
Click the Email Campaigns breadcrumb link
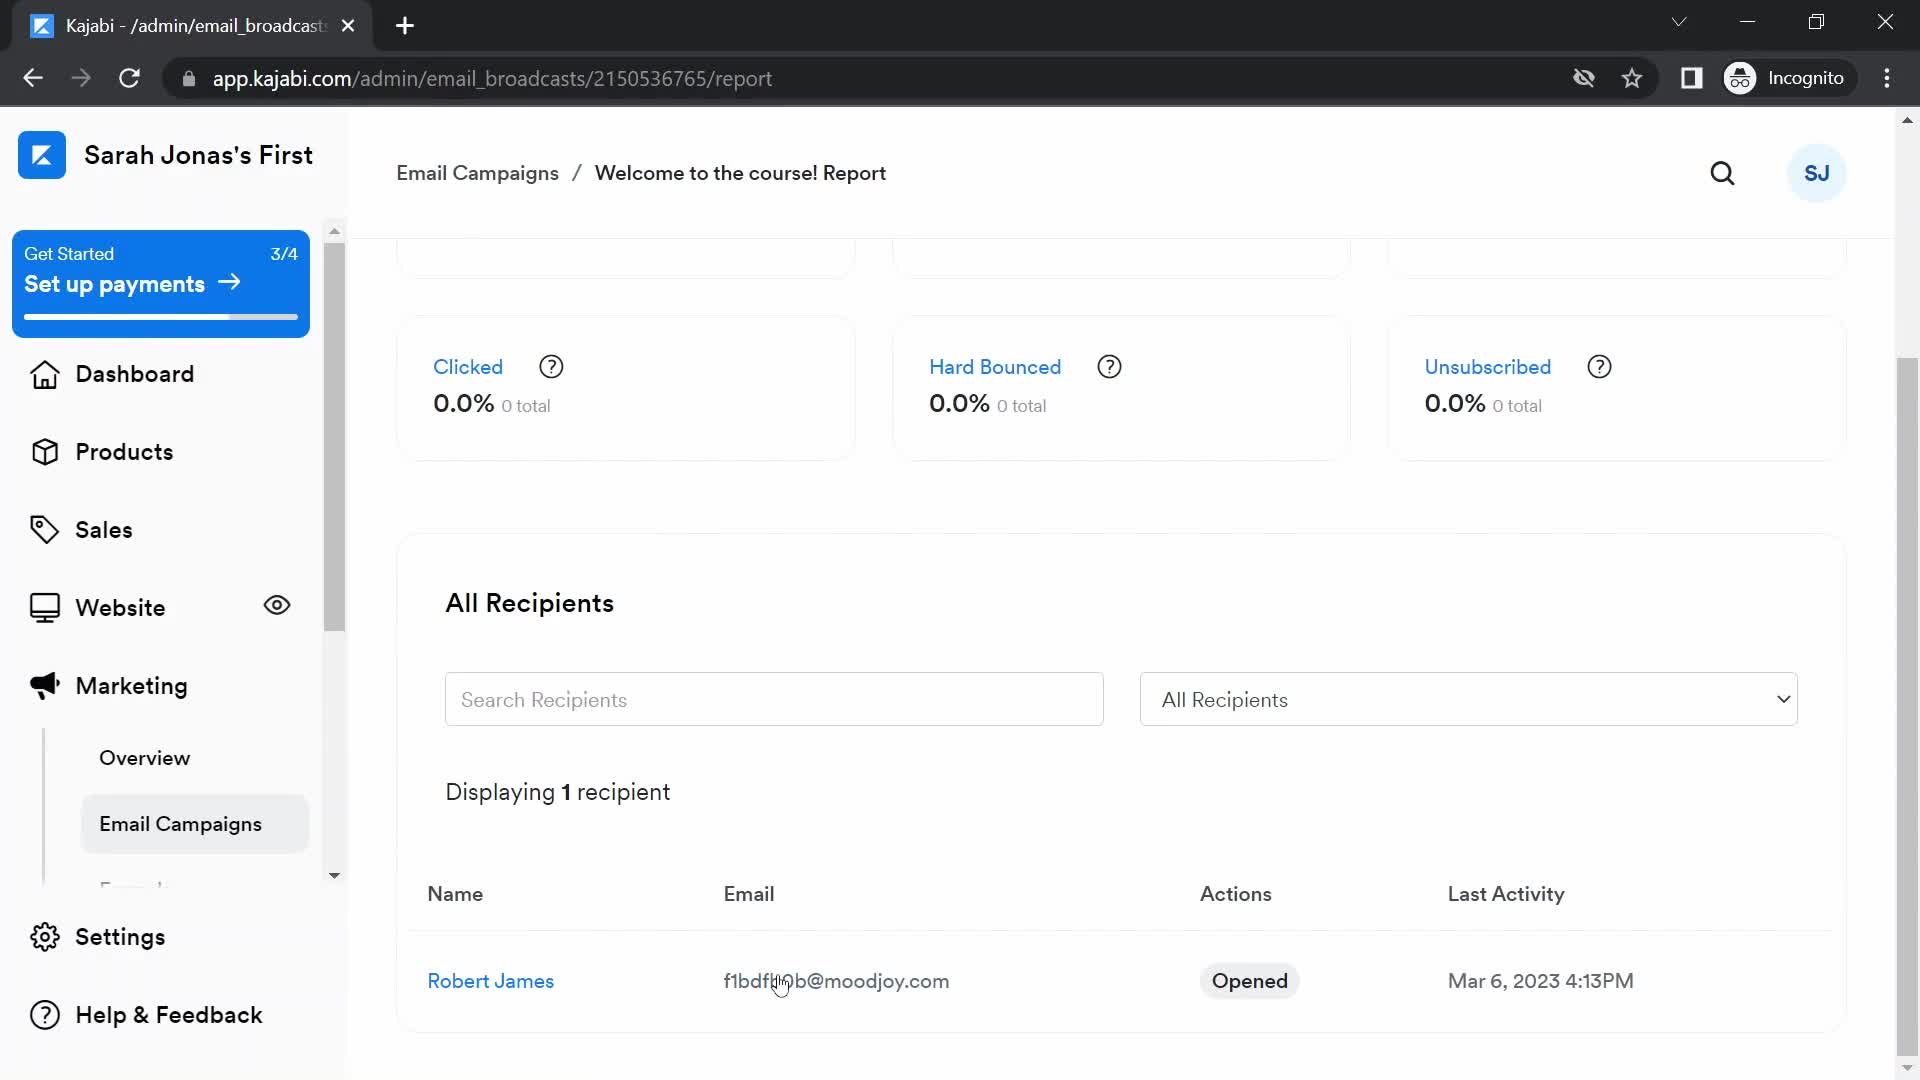(477, 173)
